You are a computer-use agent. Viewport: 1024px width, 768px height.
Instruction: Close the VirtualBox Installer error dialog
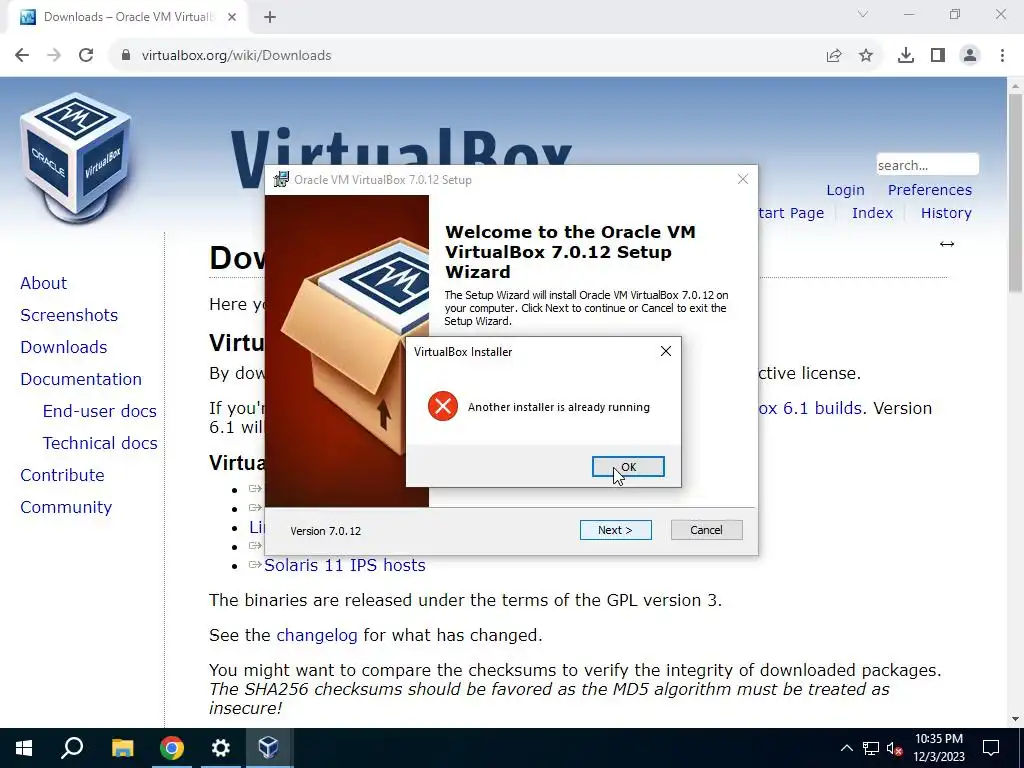coord(665,351)
